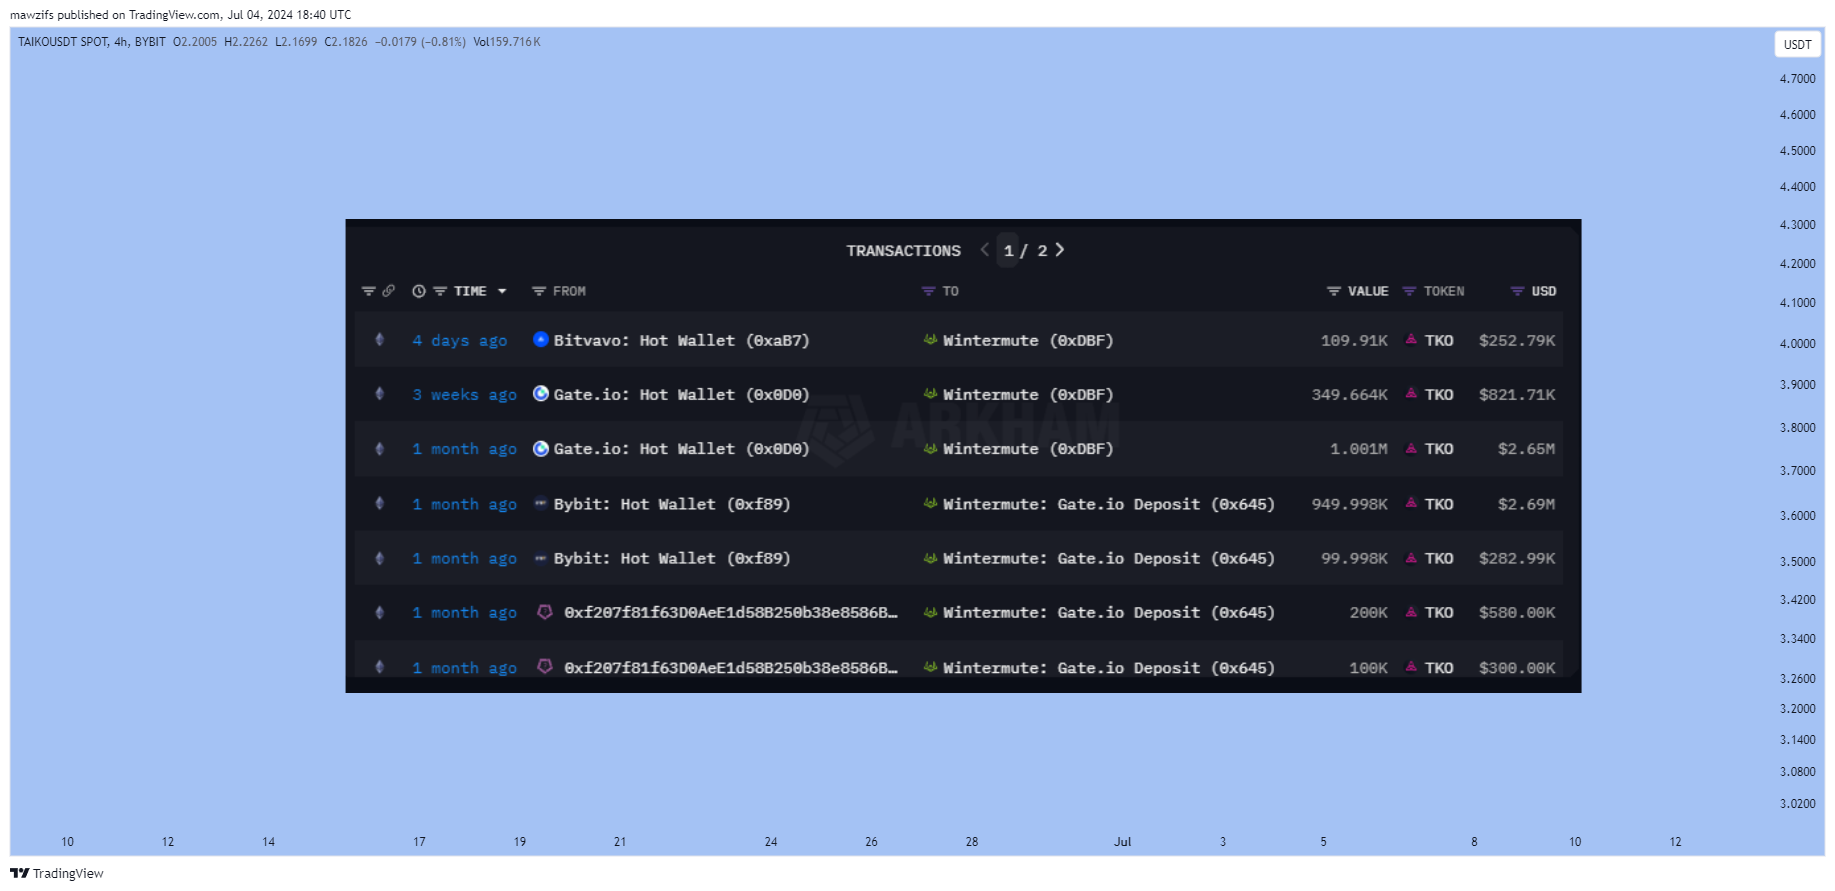Open 'Bitvavo: Hot Wallet (0xaB7)' sender

click(682, 341)
